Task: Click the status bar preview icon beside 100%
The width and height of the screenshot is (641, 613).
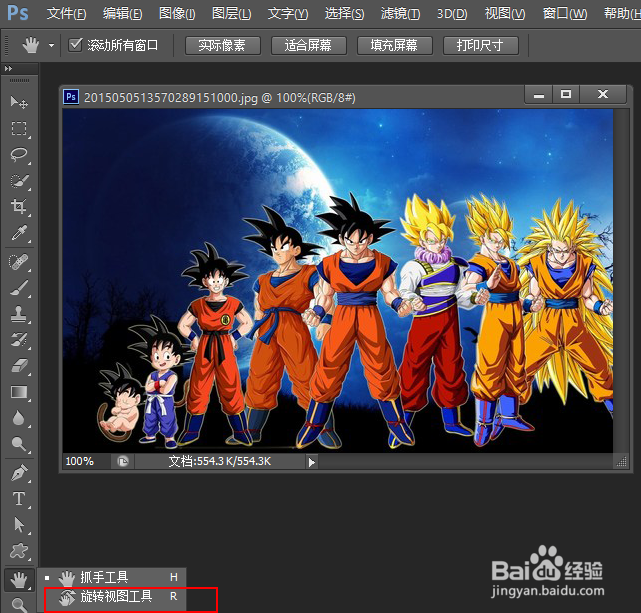Action: (x=123, y=461)
